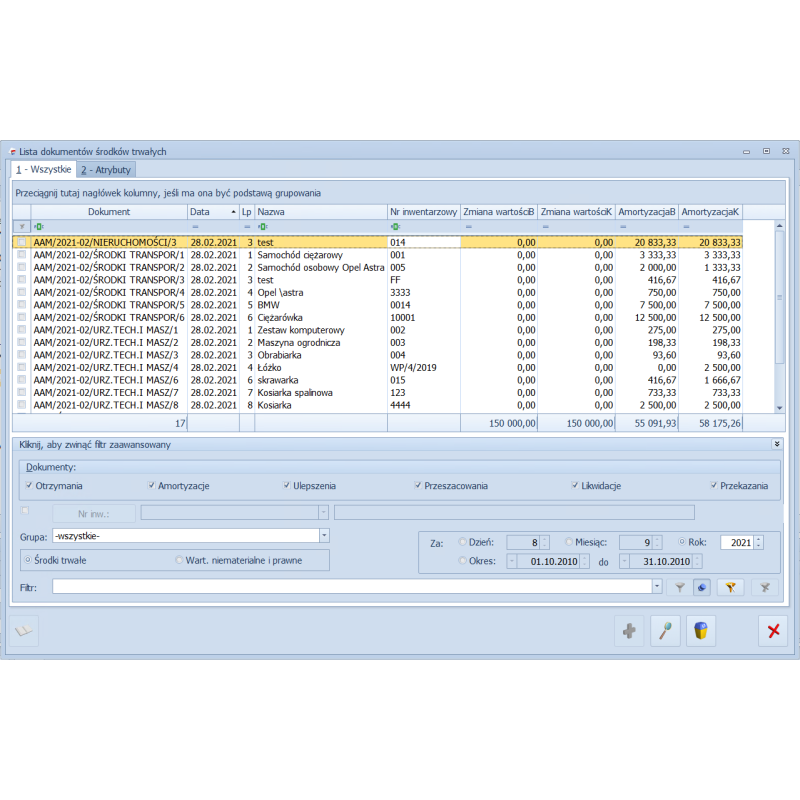Toggle the blue pin filter icon
The height and width of the screenshot is (800, 800).
[702, 587]
